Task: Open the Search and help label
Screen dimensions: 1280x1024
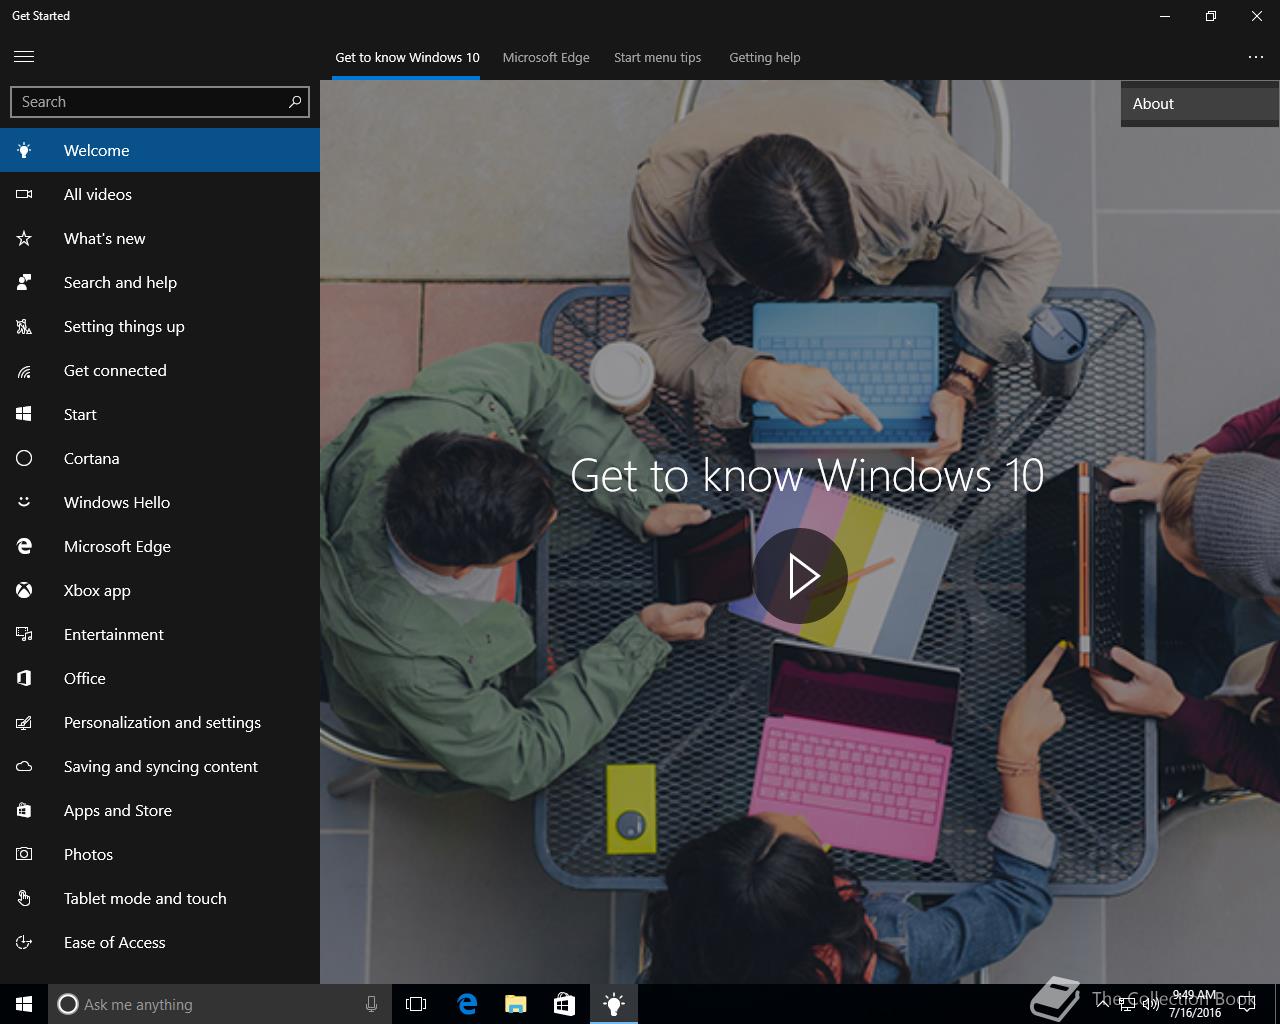Action: (x=120, y=282)
